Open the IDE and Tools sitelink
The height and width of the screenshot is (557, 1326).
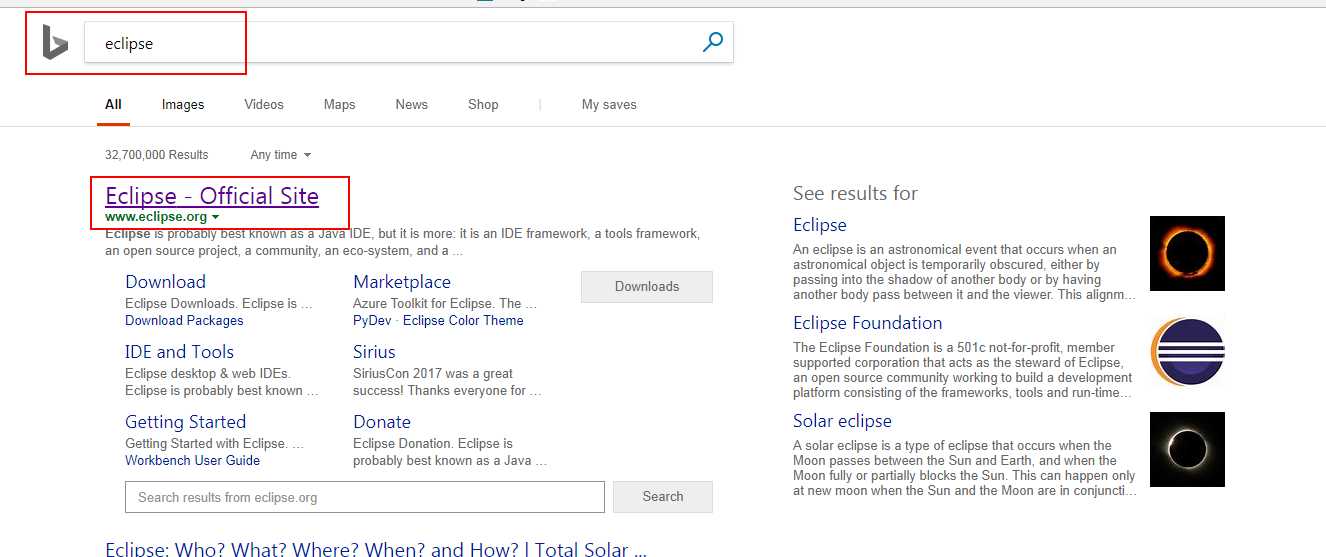point(179,352)
